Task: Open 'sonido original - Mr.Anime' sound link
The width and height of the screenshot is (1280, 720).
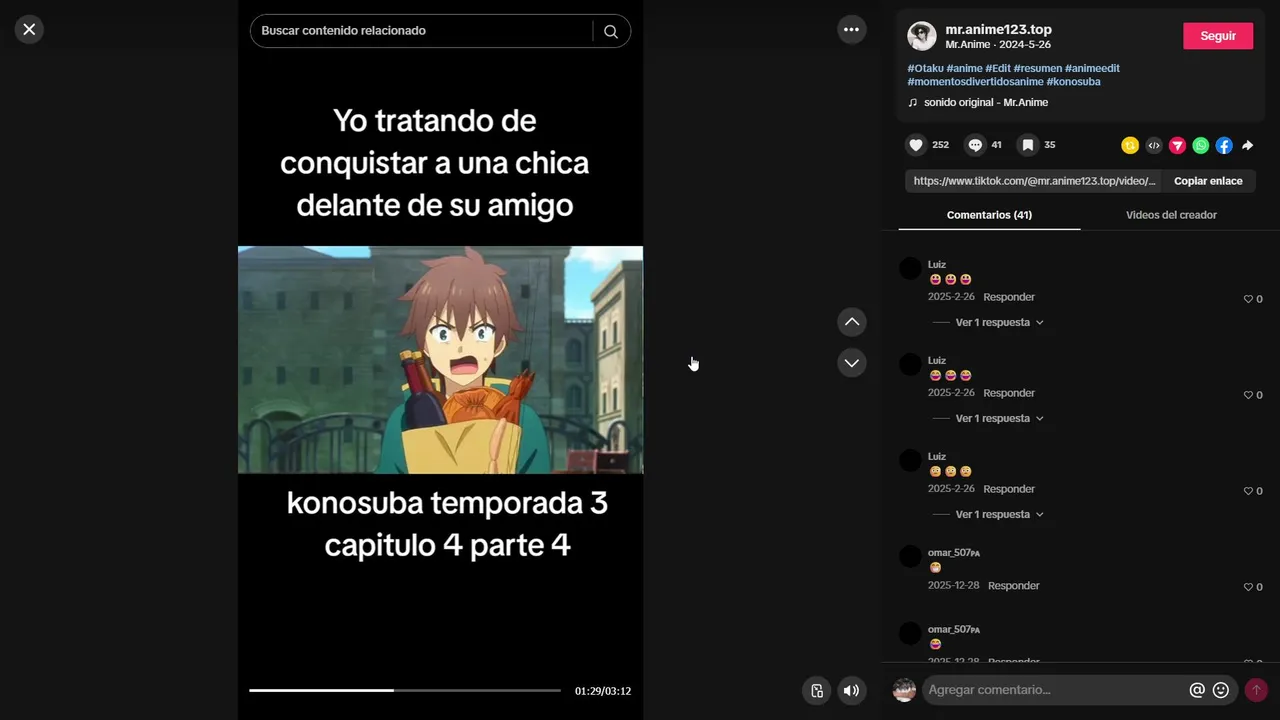Action: point(986,102)
